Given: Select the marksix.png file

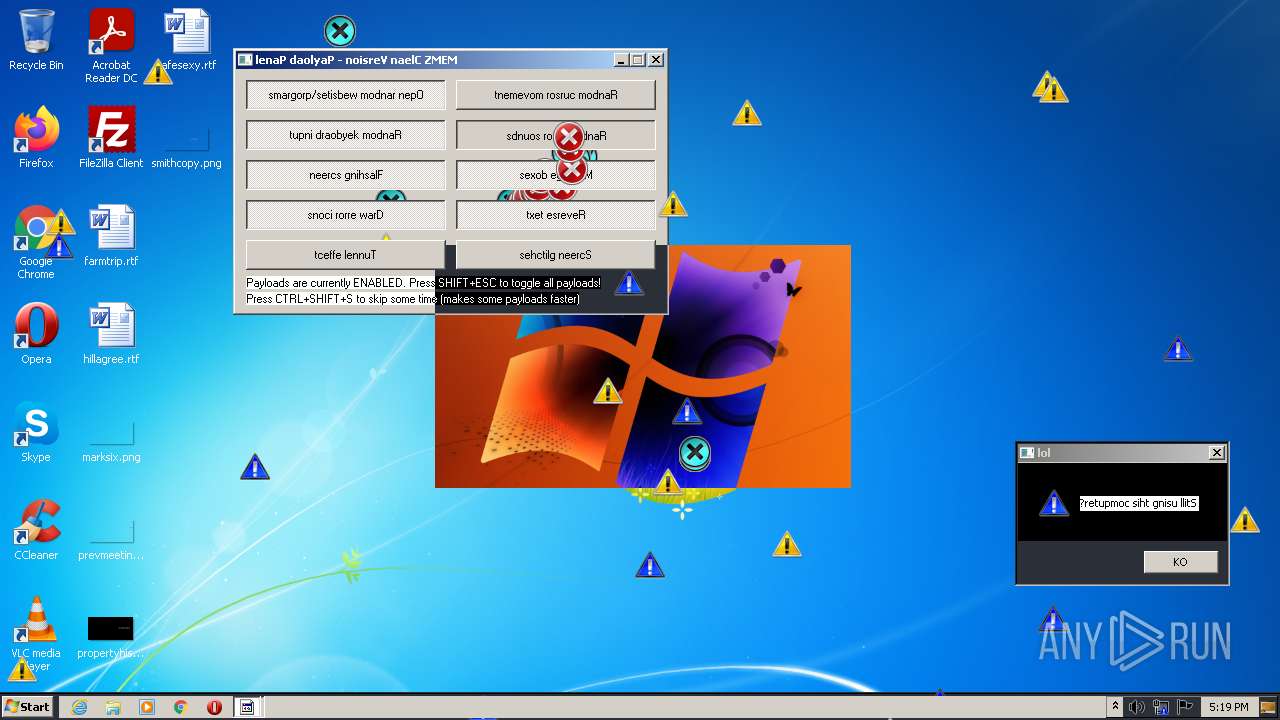Looking at the screenshot, I should 111,439.
